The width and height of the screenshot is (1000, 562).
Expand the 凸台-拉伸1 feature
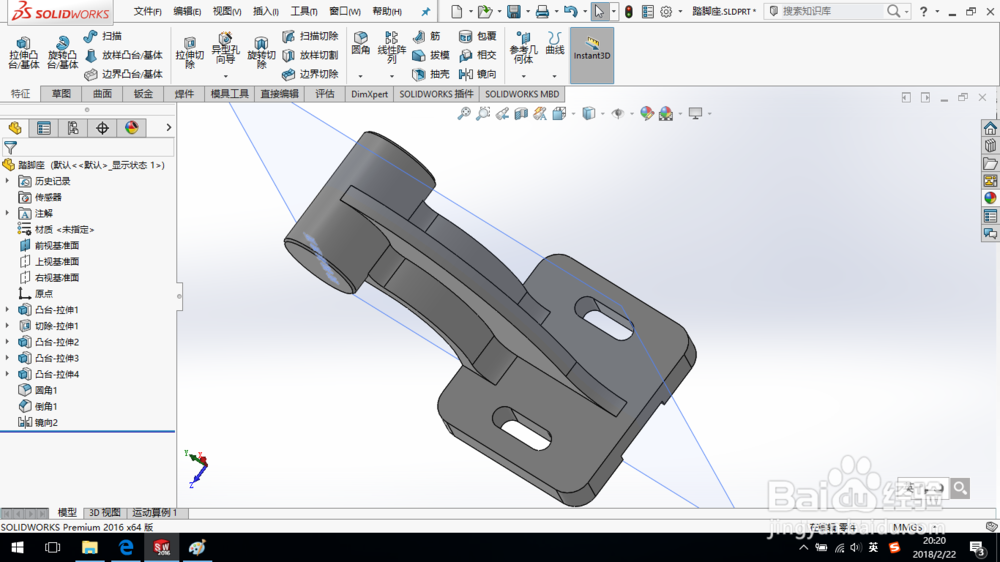(8, 309)
